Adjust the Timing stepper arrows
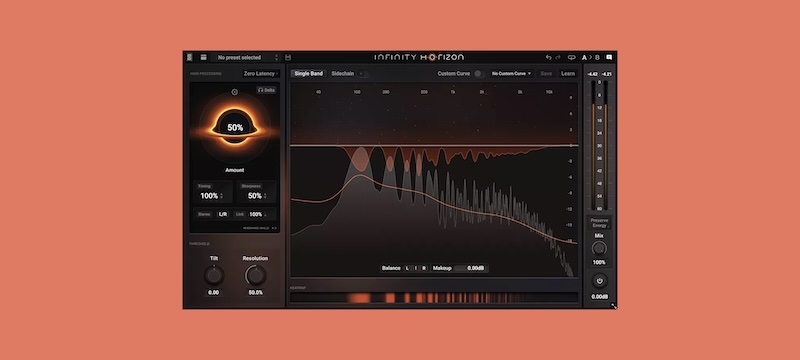The image size is (800, 360). (x=221, y=196)
